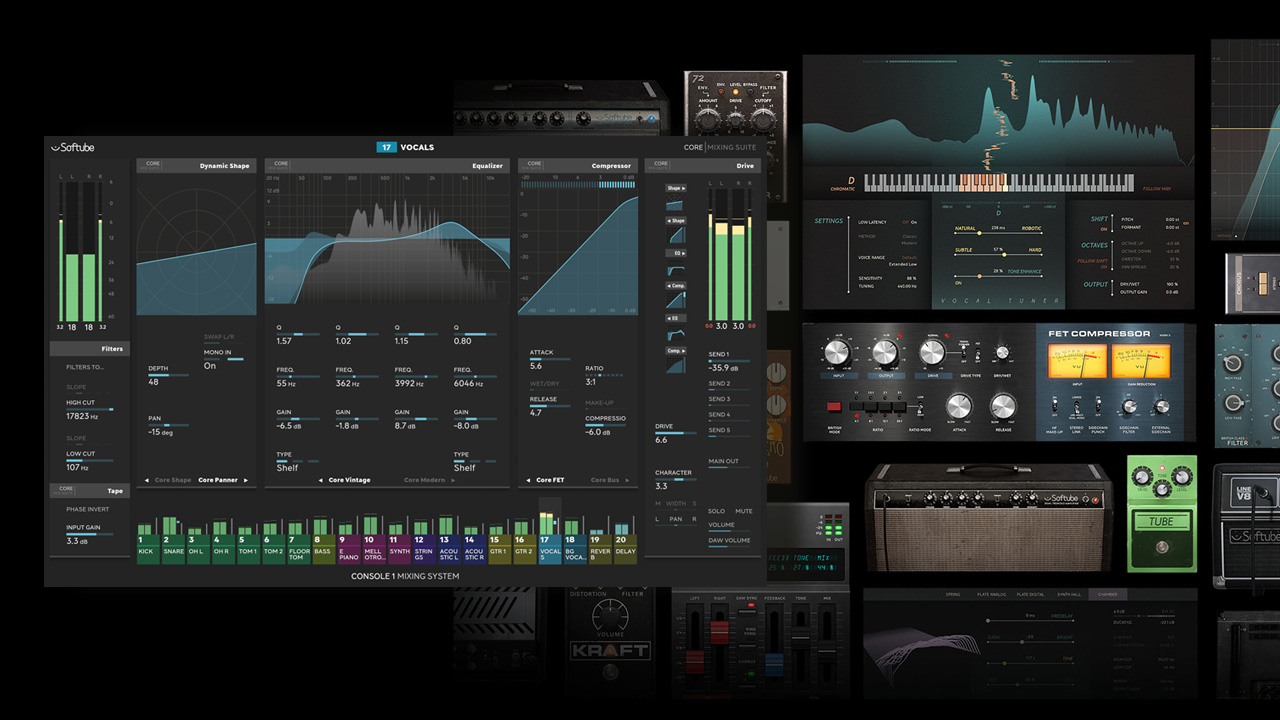The height and width of the screenshot is (720, 1280).
Task: Click the CORE badge in Equalizer header
Action: tap(281, 164)
